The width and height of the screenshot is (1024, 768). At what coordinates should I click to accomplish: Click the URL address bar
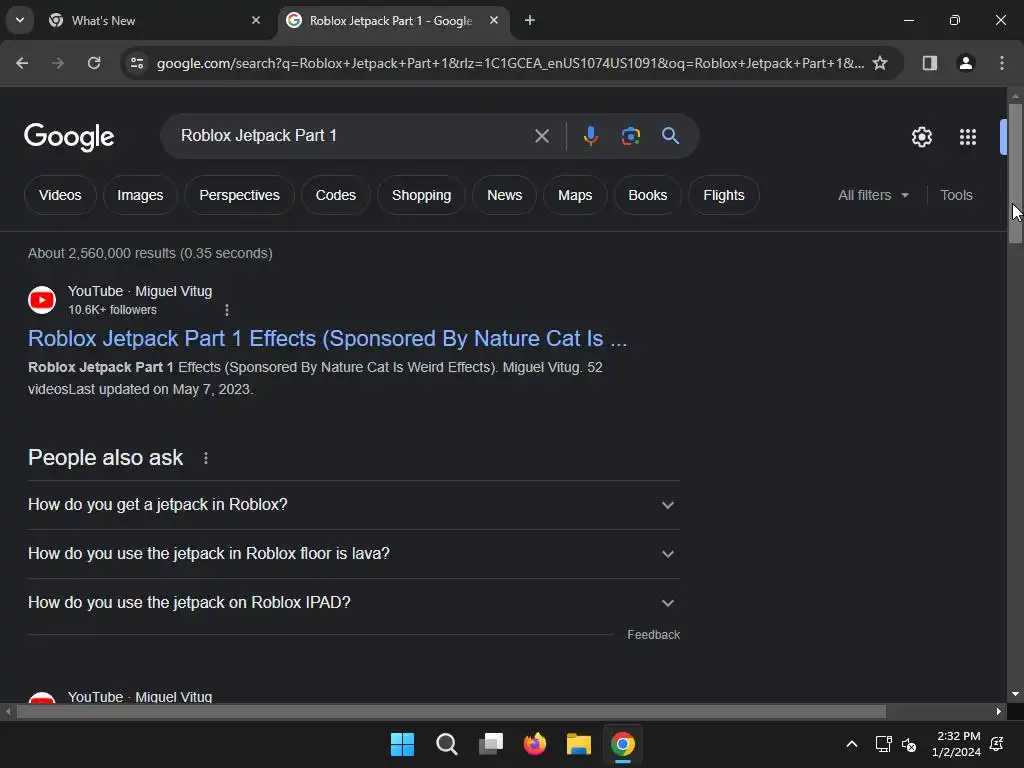(510, 63)
